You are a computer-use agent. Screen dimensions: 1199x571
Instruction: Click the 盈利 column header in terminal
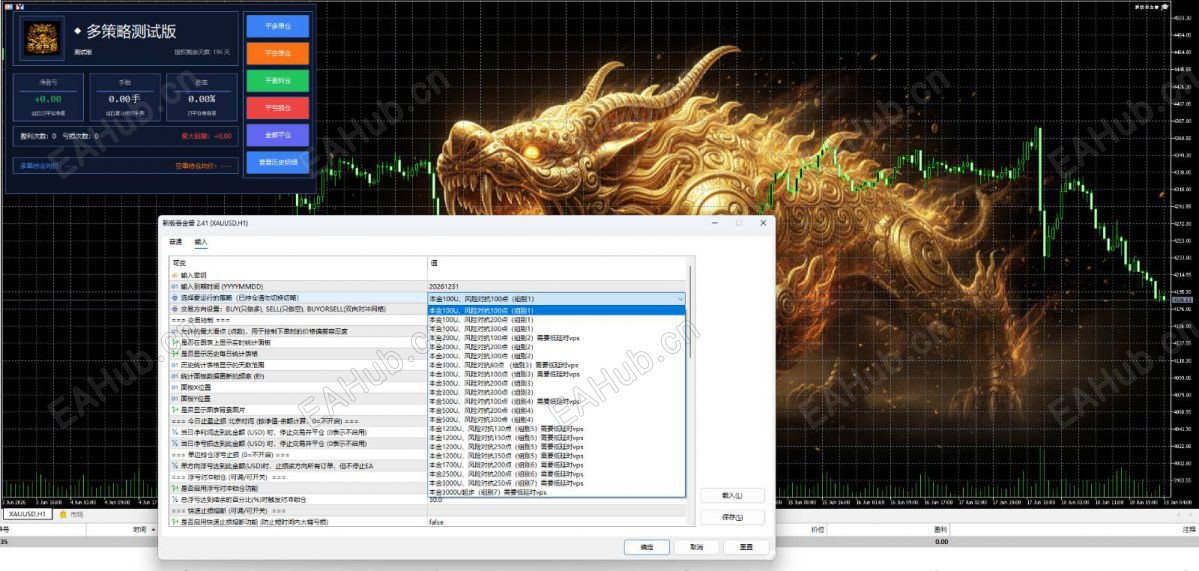941,529
